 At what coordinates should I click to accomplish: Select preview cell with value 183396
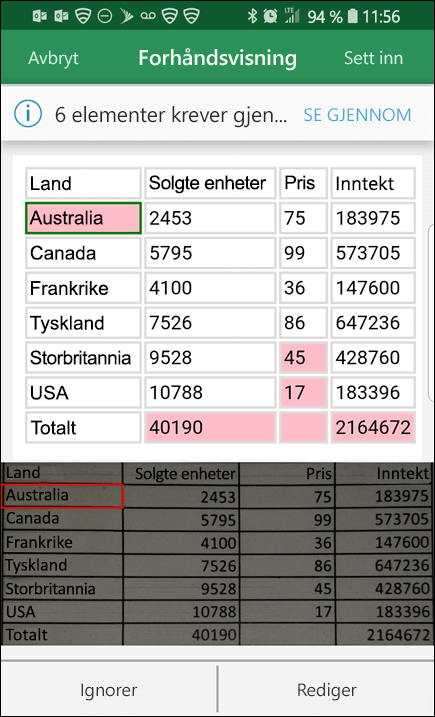pyautogui.click(x=373, y=392)
